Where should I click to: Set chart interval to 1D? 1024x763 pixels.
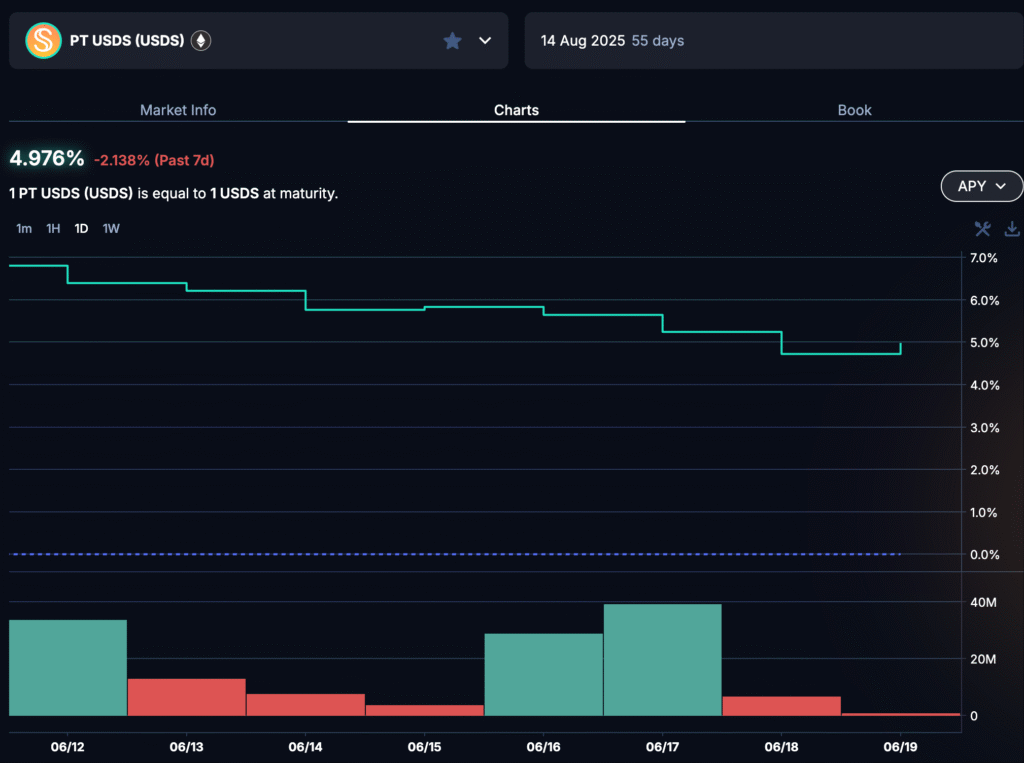pyautogui.click(x=81, y=229)
